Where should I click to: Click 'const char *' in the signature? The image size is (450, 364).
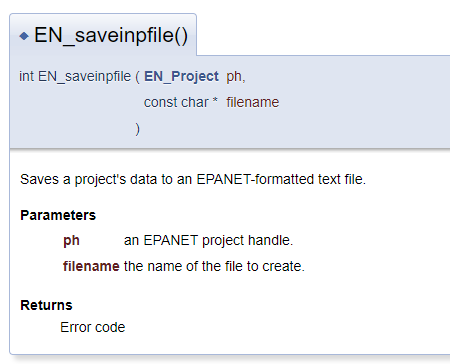pos(181,102)
